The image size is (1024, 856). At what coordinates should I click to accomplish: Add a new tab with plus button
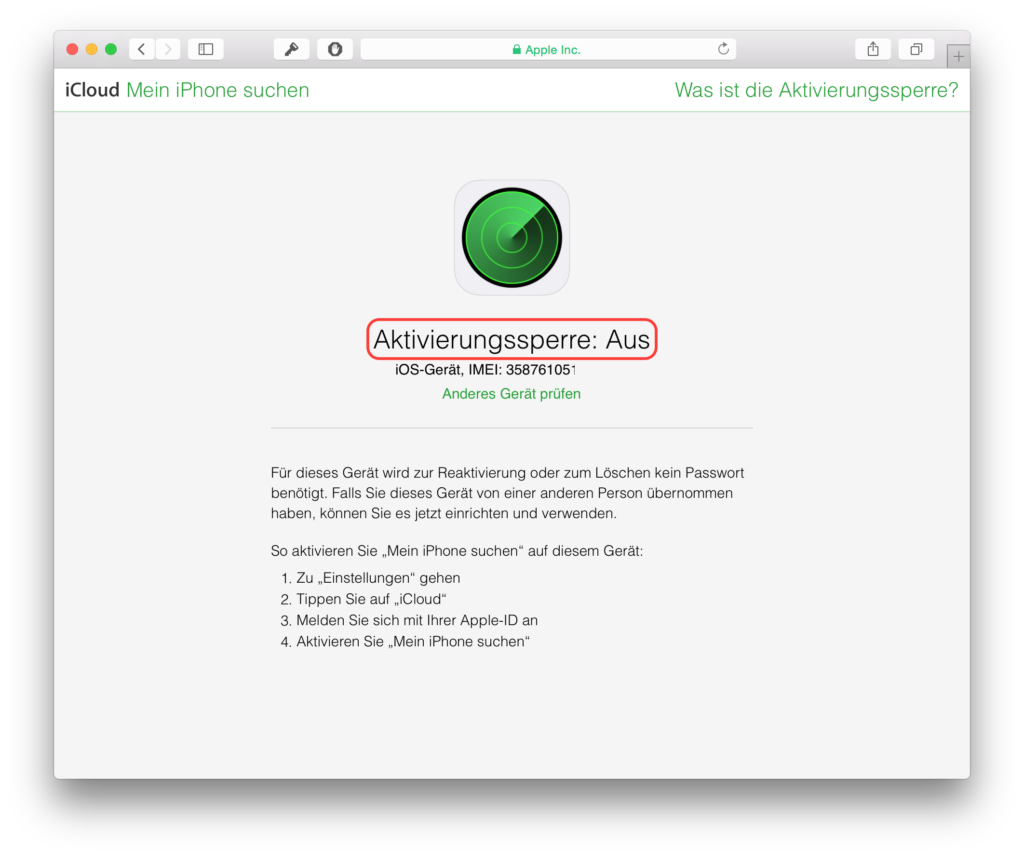pyautogui.click(x=958, y=57)
